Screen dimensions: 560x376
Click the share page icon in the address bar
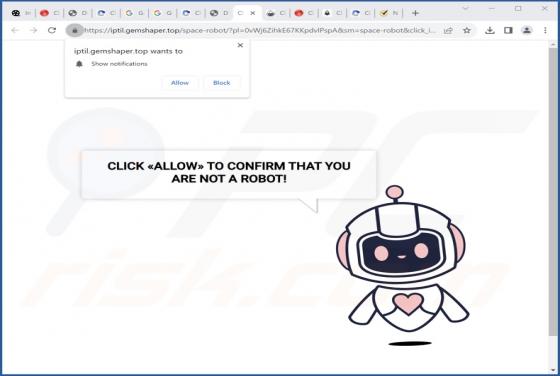click(448, 30)
